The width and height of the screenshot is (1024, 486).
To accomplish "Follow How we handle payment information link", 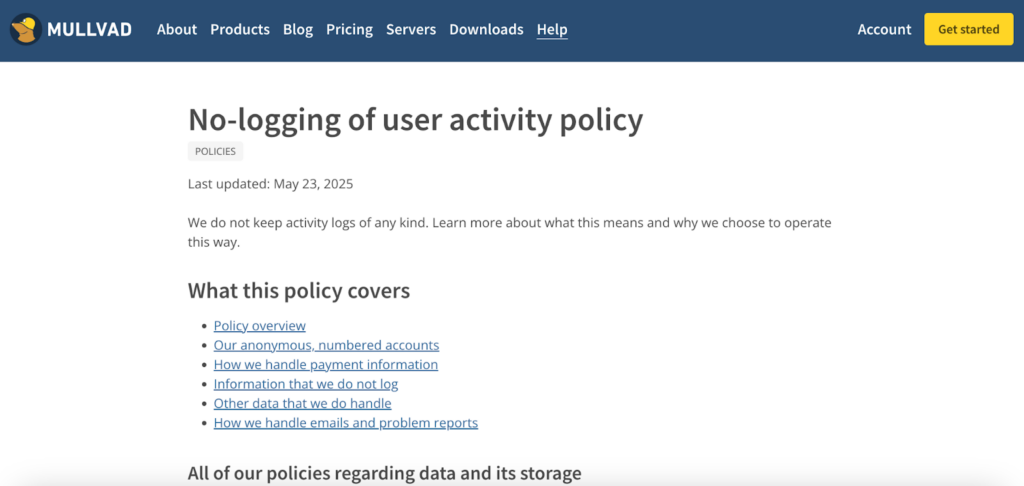I will [326, 364].
